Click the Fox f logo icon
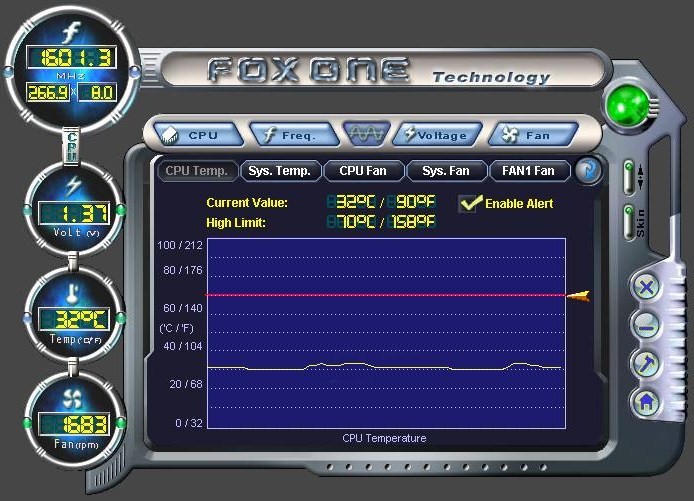Screen dimensions: 694x501 (71, 32)
